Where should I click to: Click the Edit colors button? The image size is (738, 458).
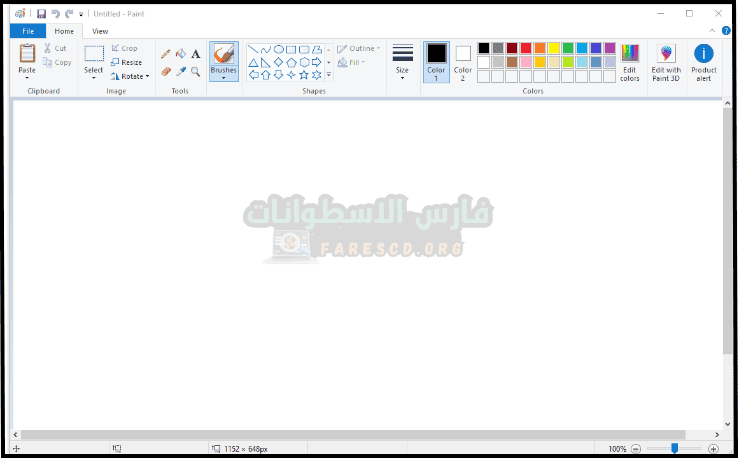pos(629,62)
